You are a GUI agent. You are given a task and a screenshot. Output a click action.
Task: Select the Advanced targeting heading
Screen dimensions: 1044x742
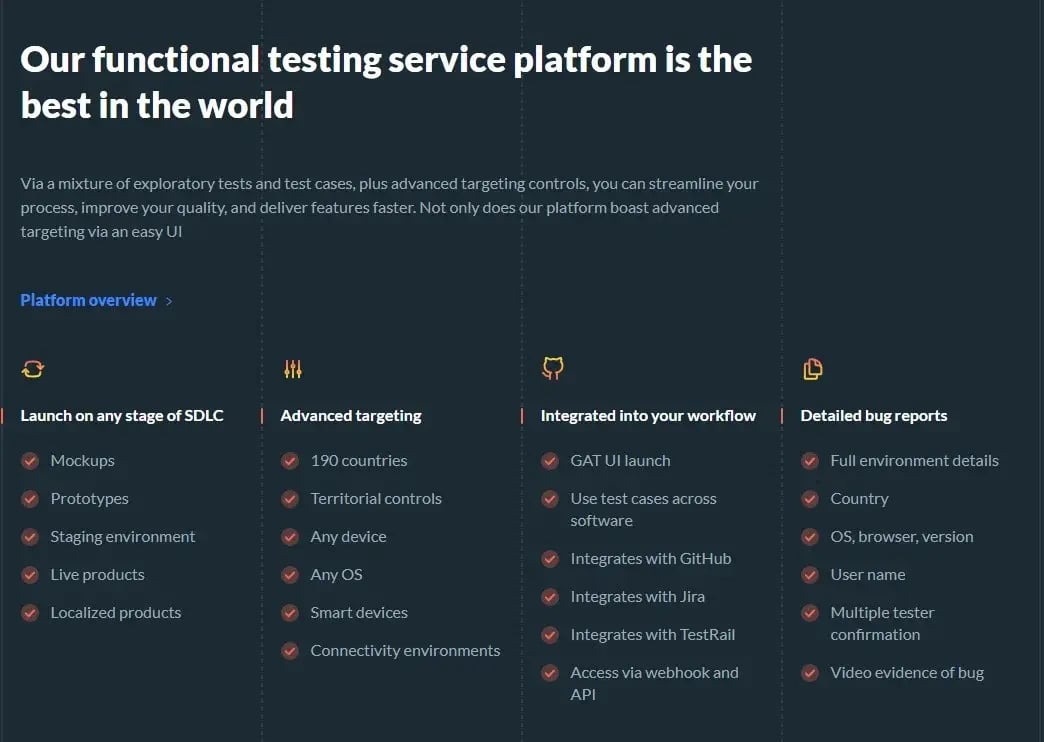(x=351, y=416)
